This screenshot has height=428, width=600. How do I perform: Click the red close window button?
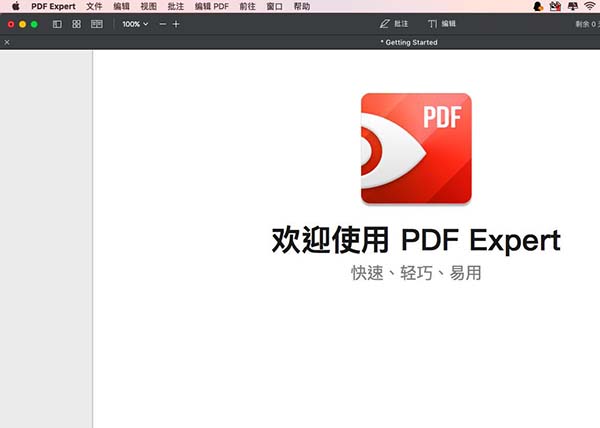pyautogui.click(x=11, y=24)
